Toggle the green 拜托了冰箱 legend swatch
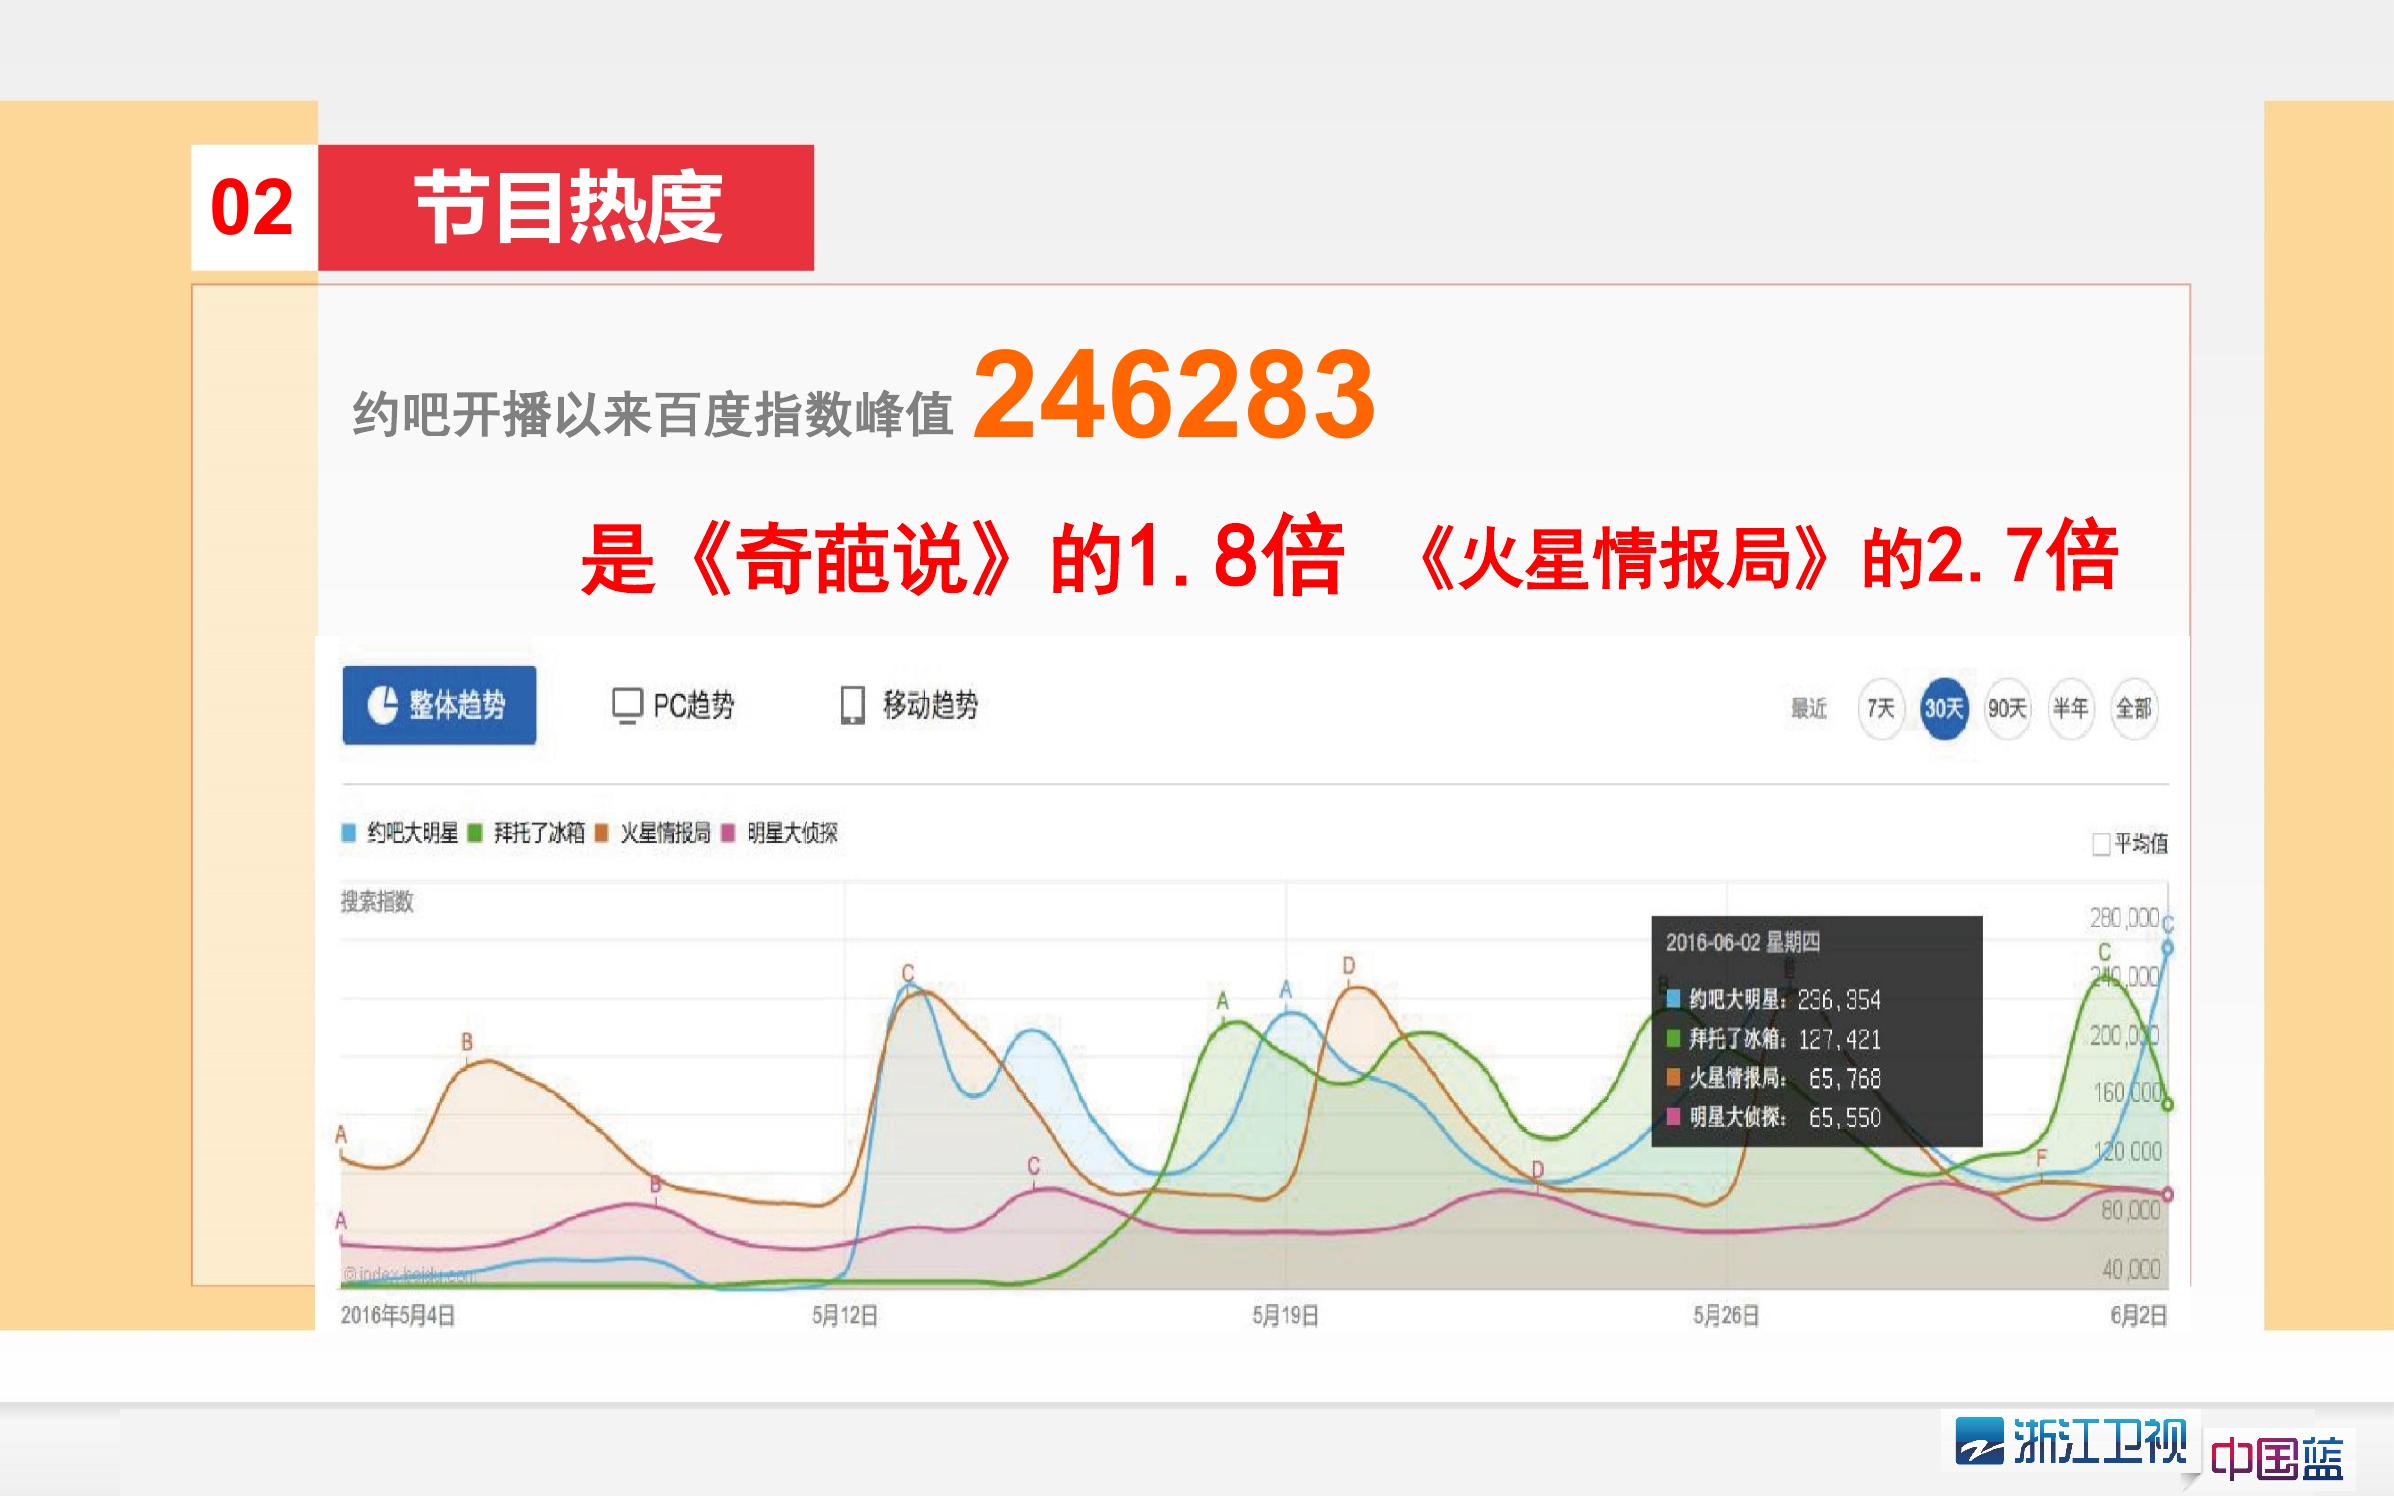2394x1496 pixels. (x=476, y=833)
